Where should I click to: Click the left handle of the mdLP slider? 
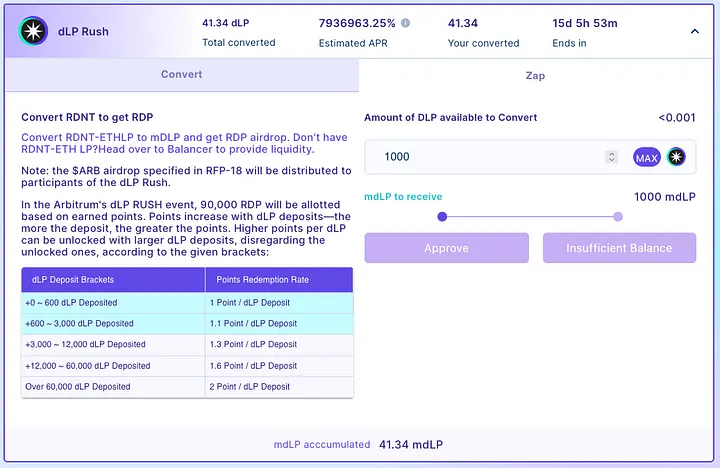coord(442,217)
